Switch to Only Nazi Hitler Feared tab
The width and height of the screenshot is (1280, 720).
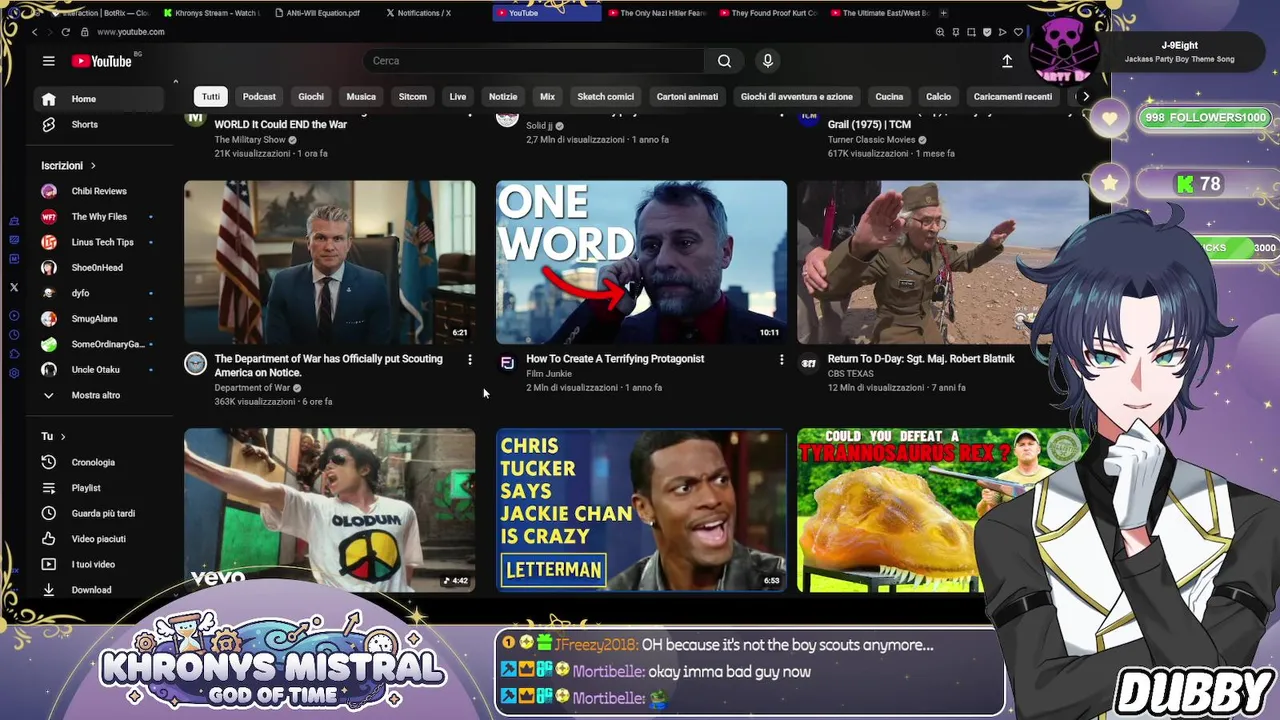pyautogui.click(x=657, y=13)
